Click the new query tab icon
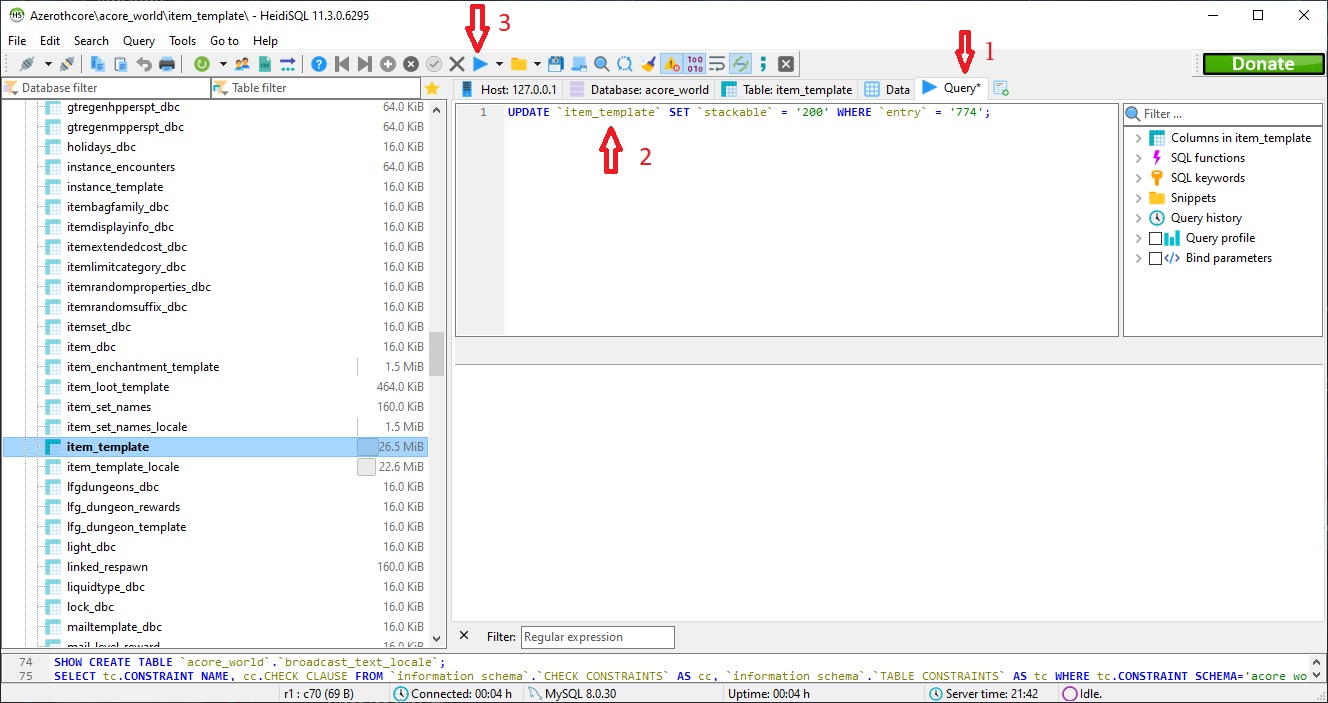 (x=1001, y=89)
